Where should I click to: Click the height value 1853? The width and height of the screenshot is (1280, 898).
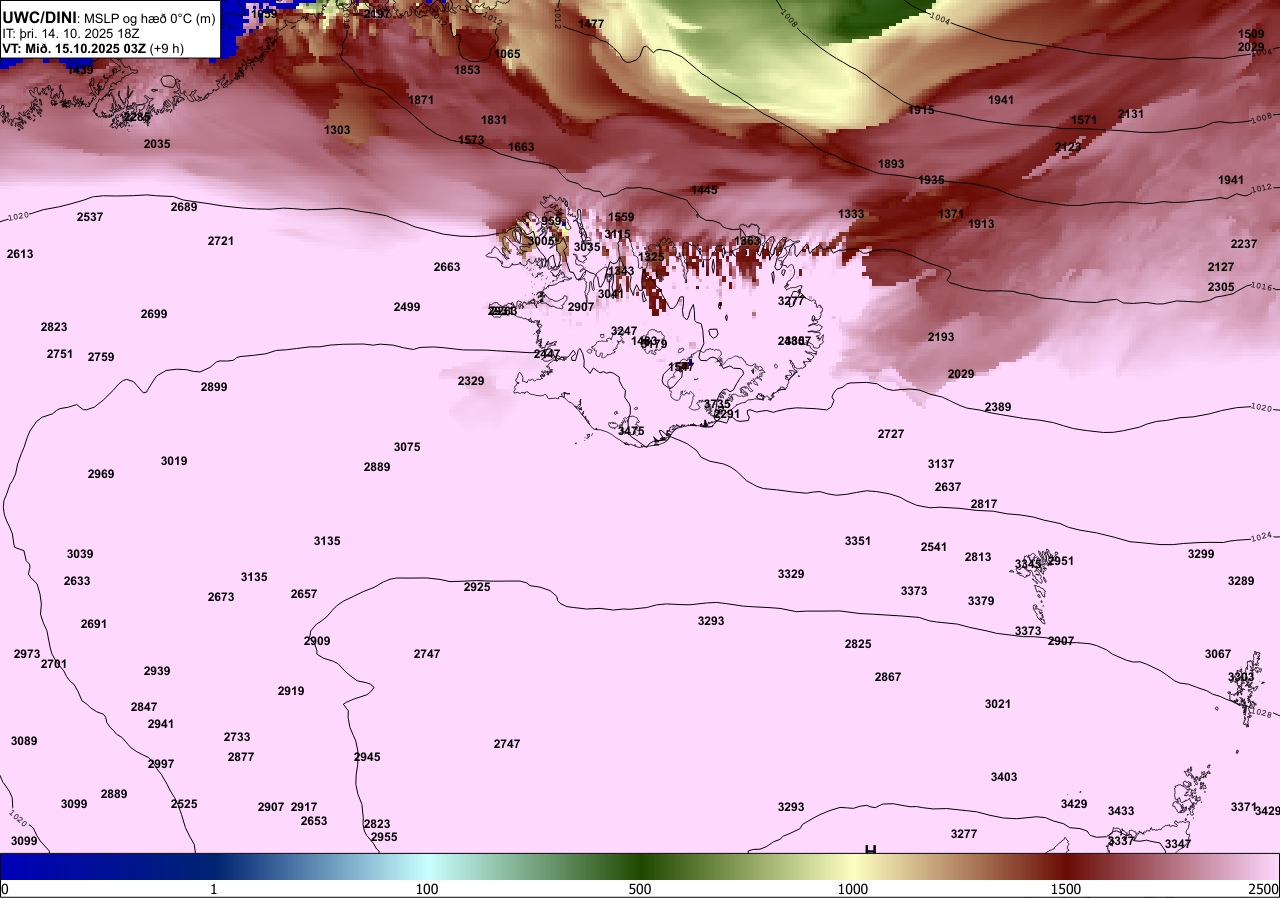point(467,70)
